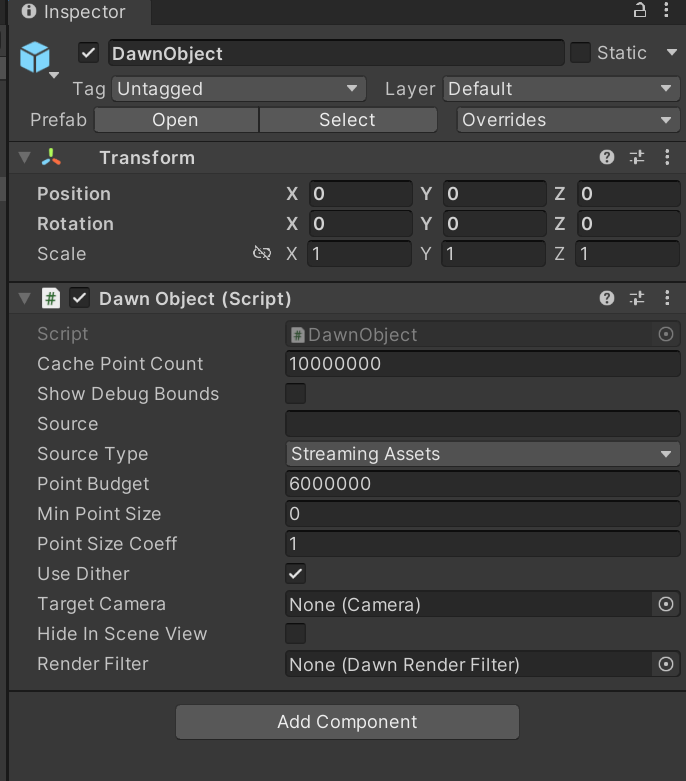
Task: Open the Tag dropdown showing Untagged
Action: 238,89
